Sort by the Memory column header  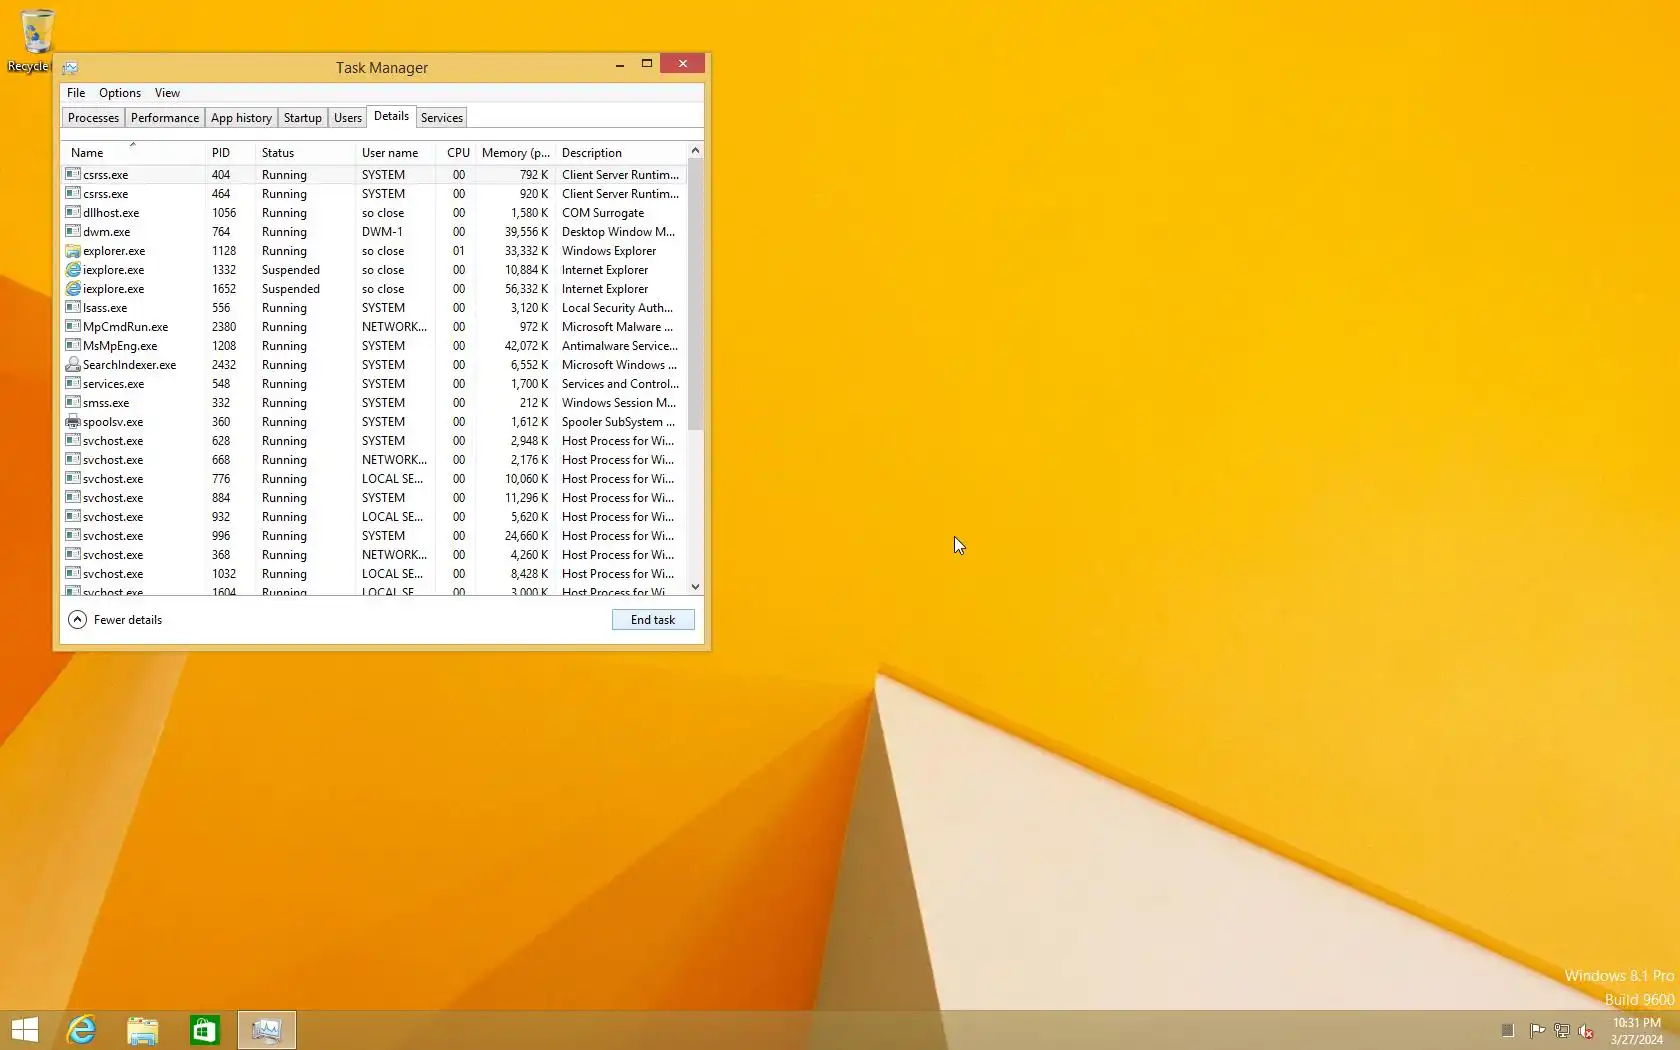coord(514,153)
